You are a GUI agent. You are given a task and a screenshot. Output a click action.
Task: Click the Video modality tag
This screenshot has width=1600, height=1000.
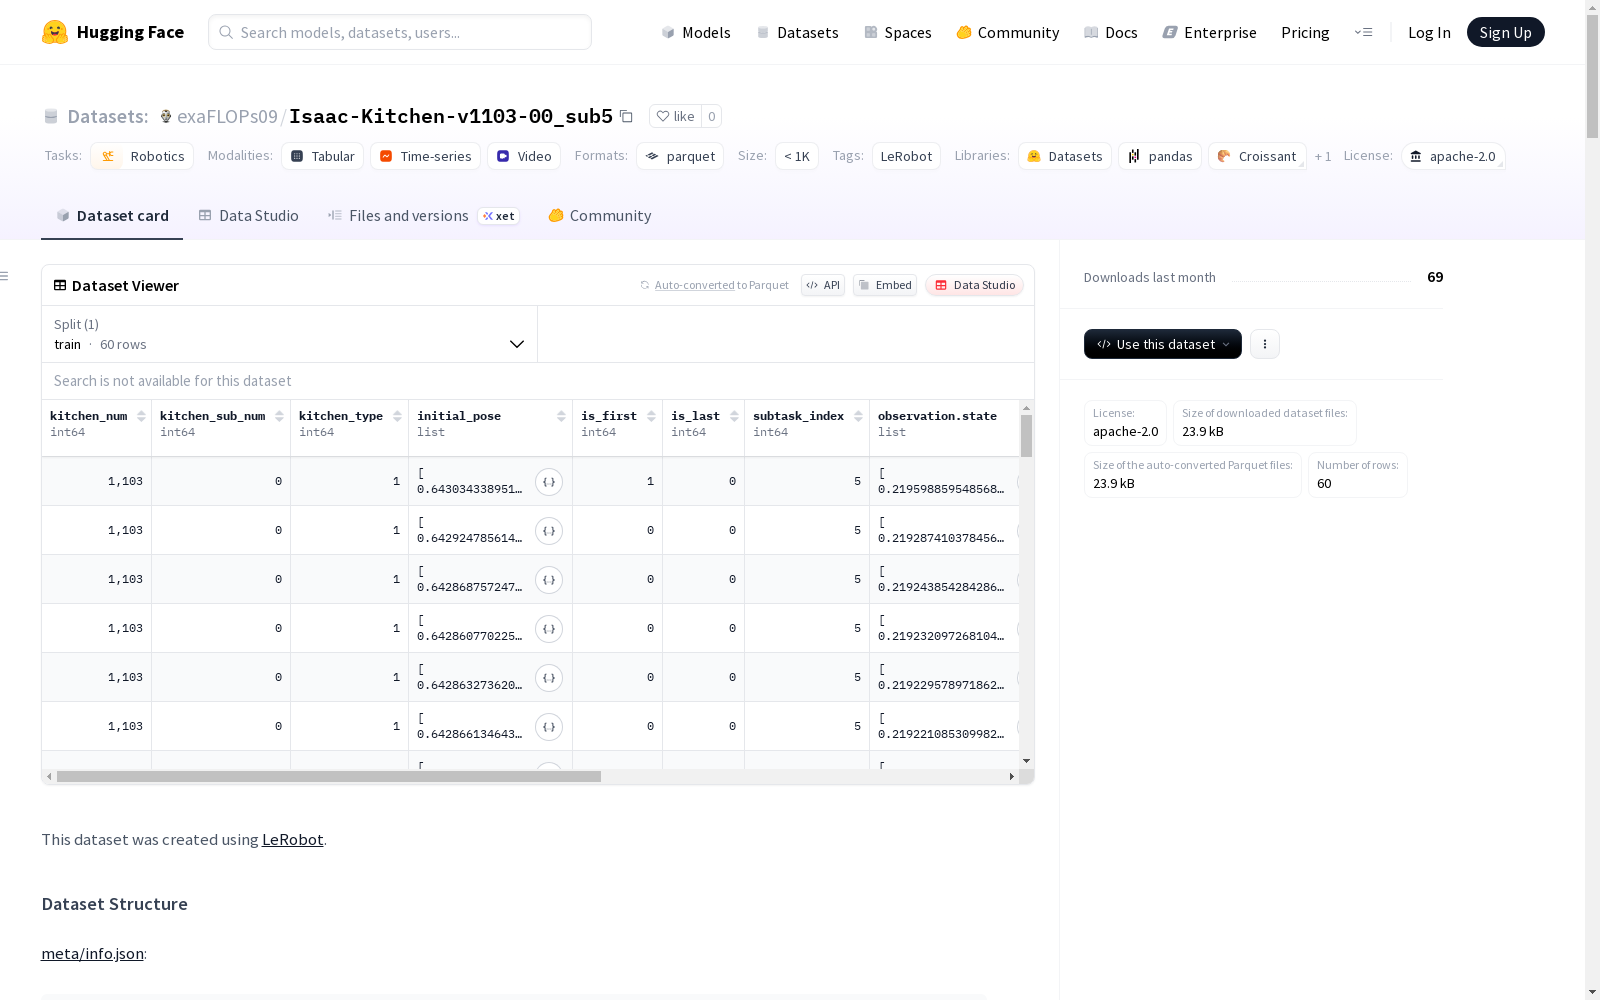tap(524, 156)
